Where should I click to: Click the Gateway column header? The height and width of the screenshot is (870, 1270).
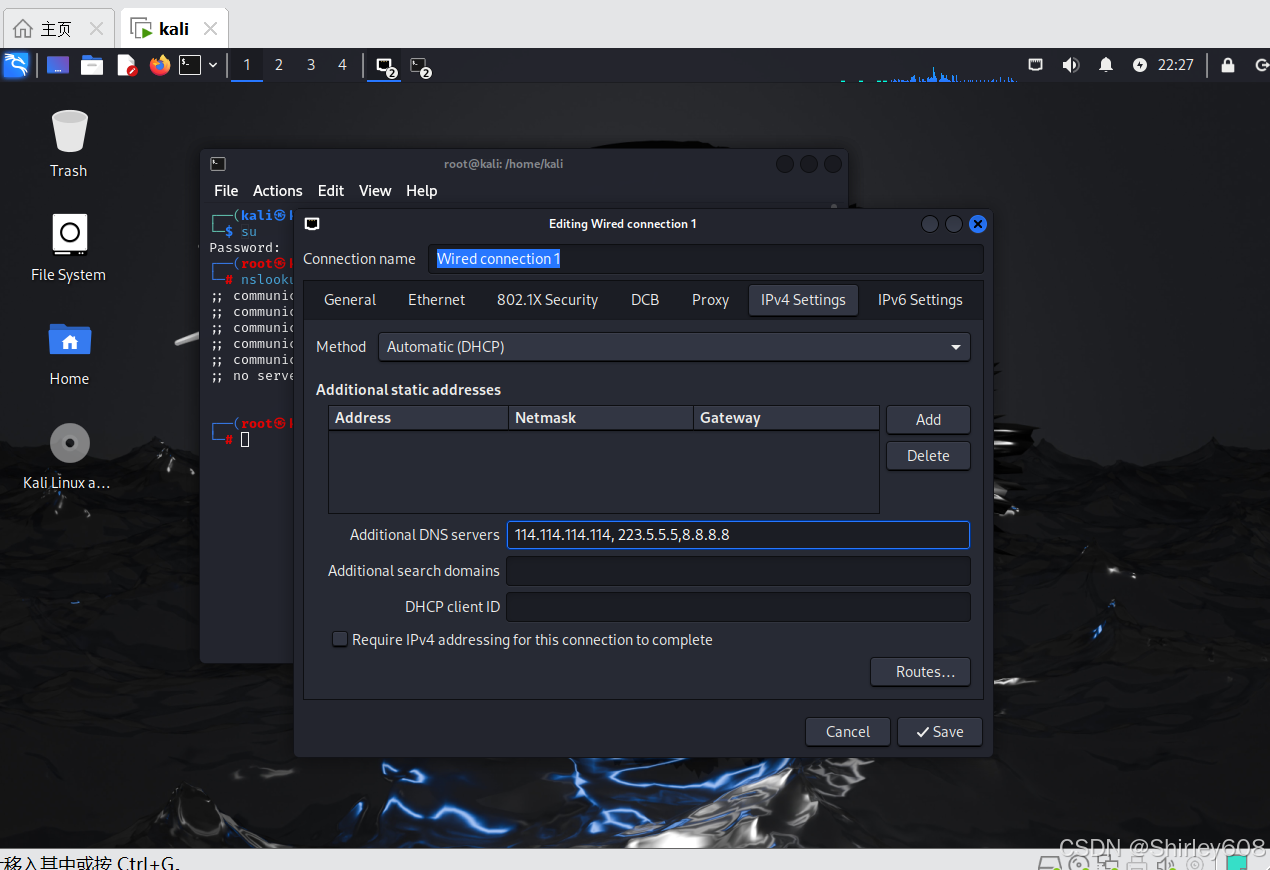click(x=786, y=418)
